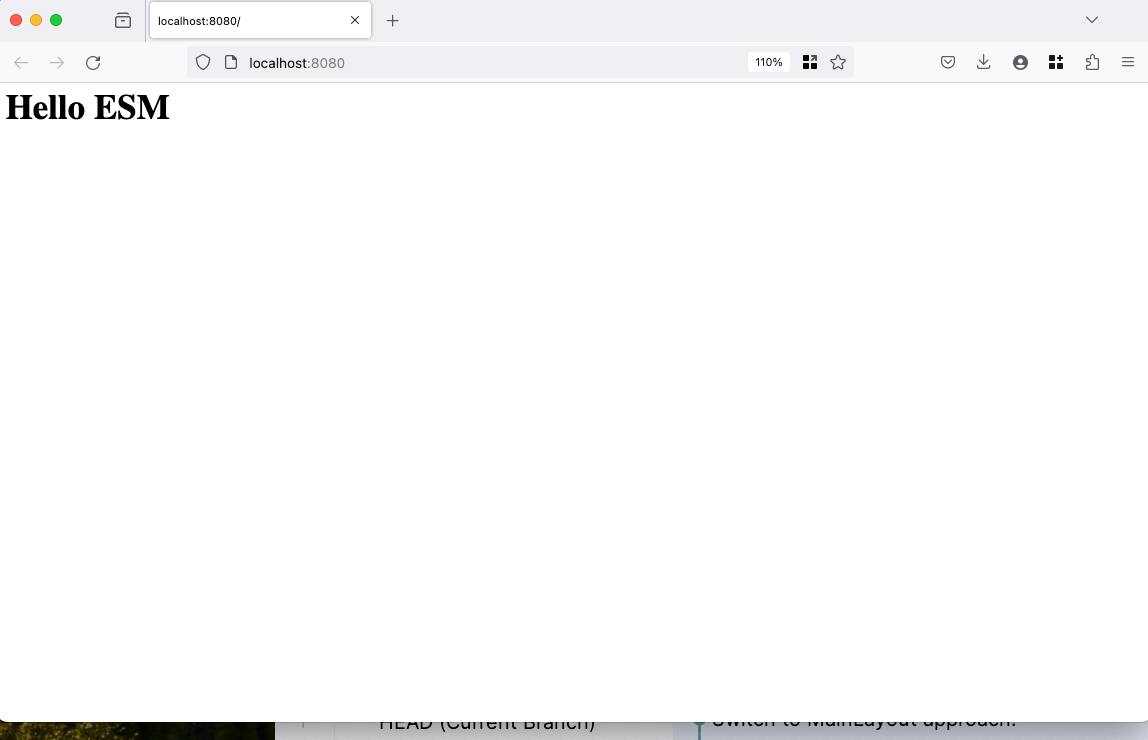Open the Pocket save icon

[947, 62]
